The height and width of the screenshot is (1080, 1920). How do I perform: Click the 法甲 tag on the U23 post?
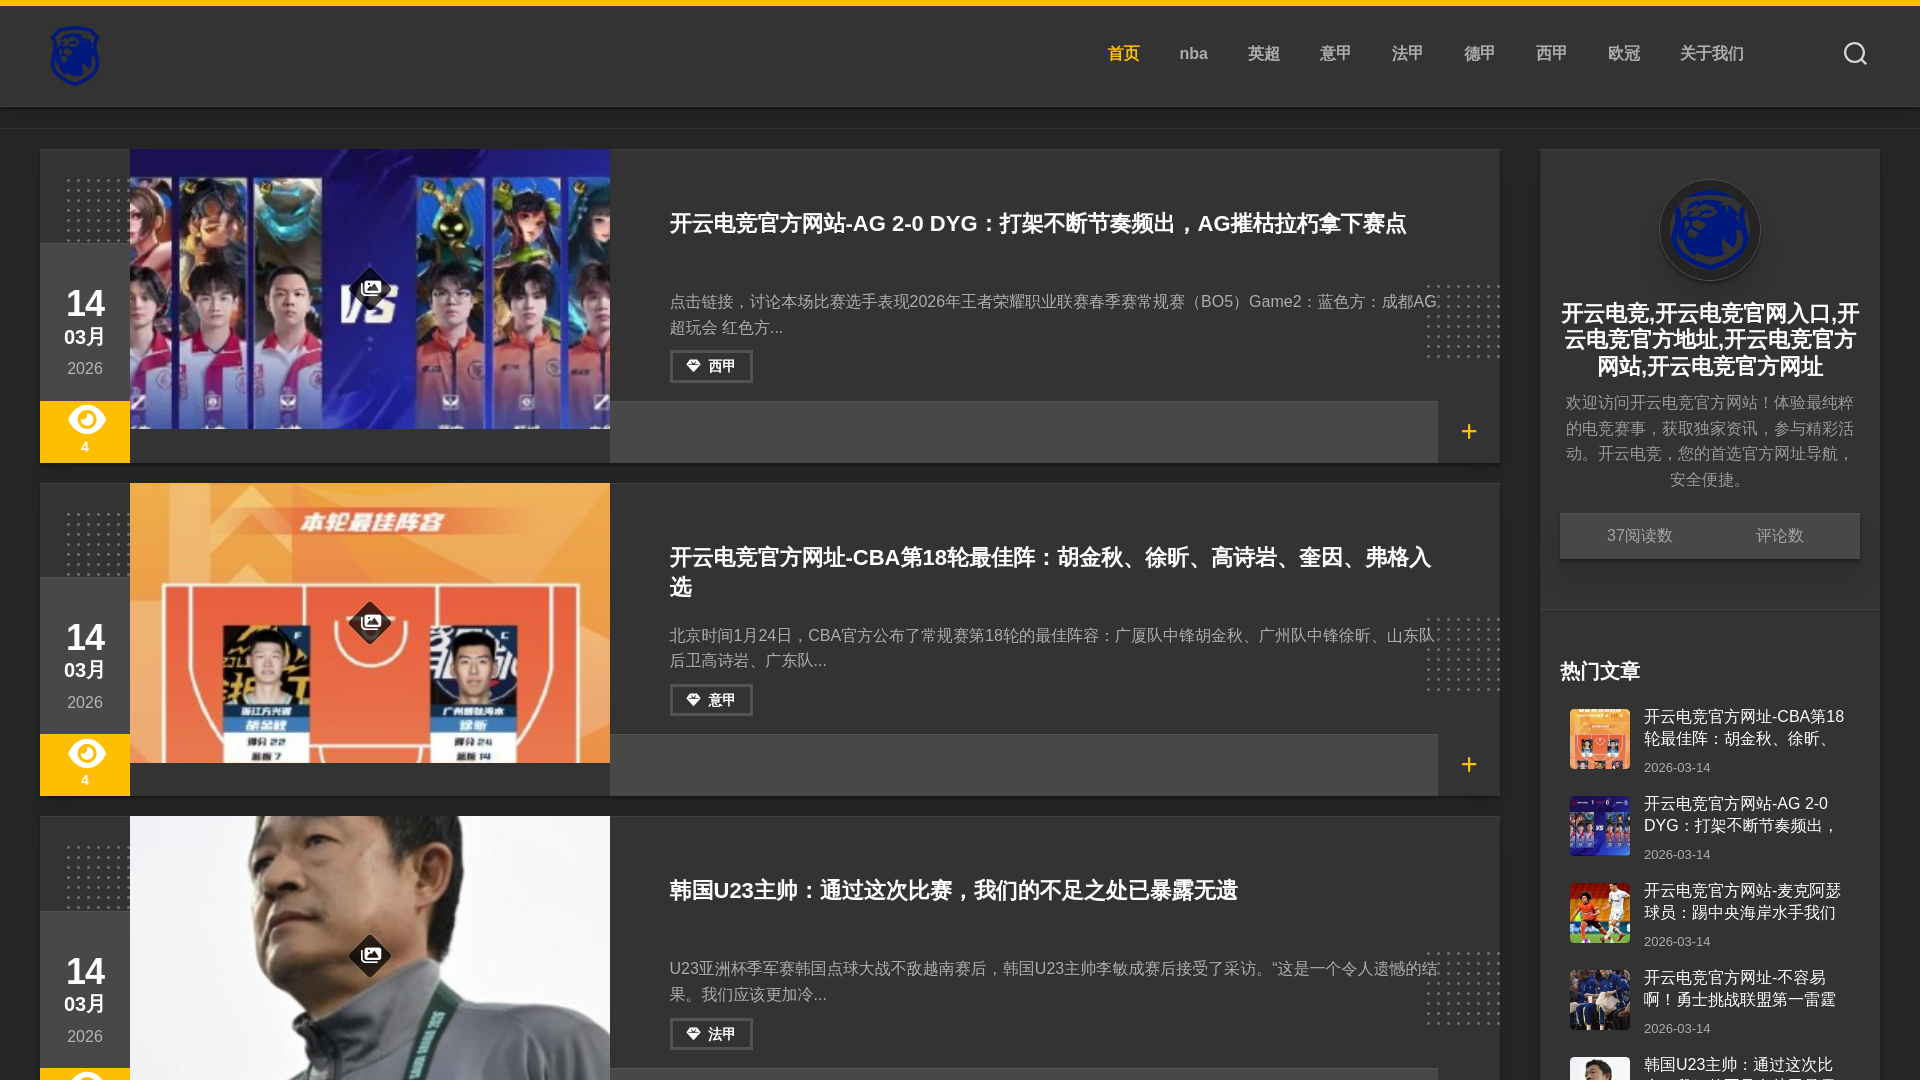tap(711, 1034)
